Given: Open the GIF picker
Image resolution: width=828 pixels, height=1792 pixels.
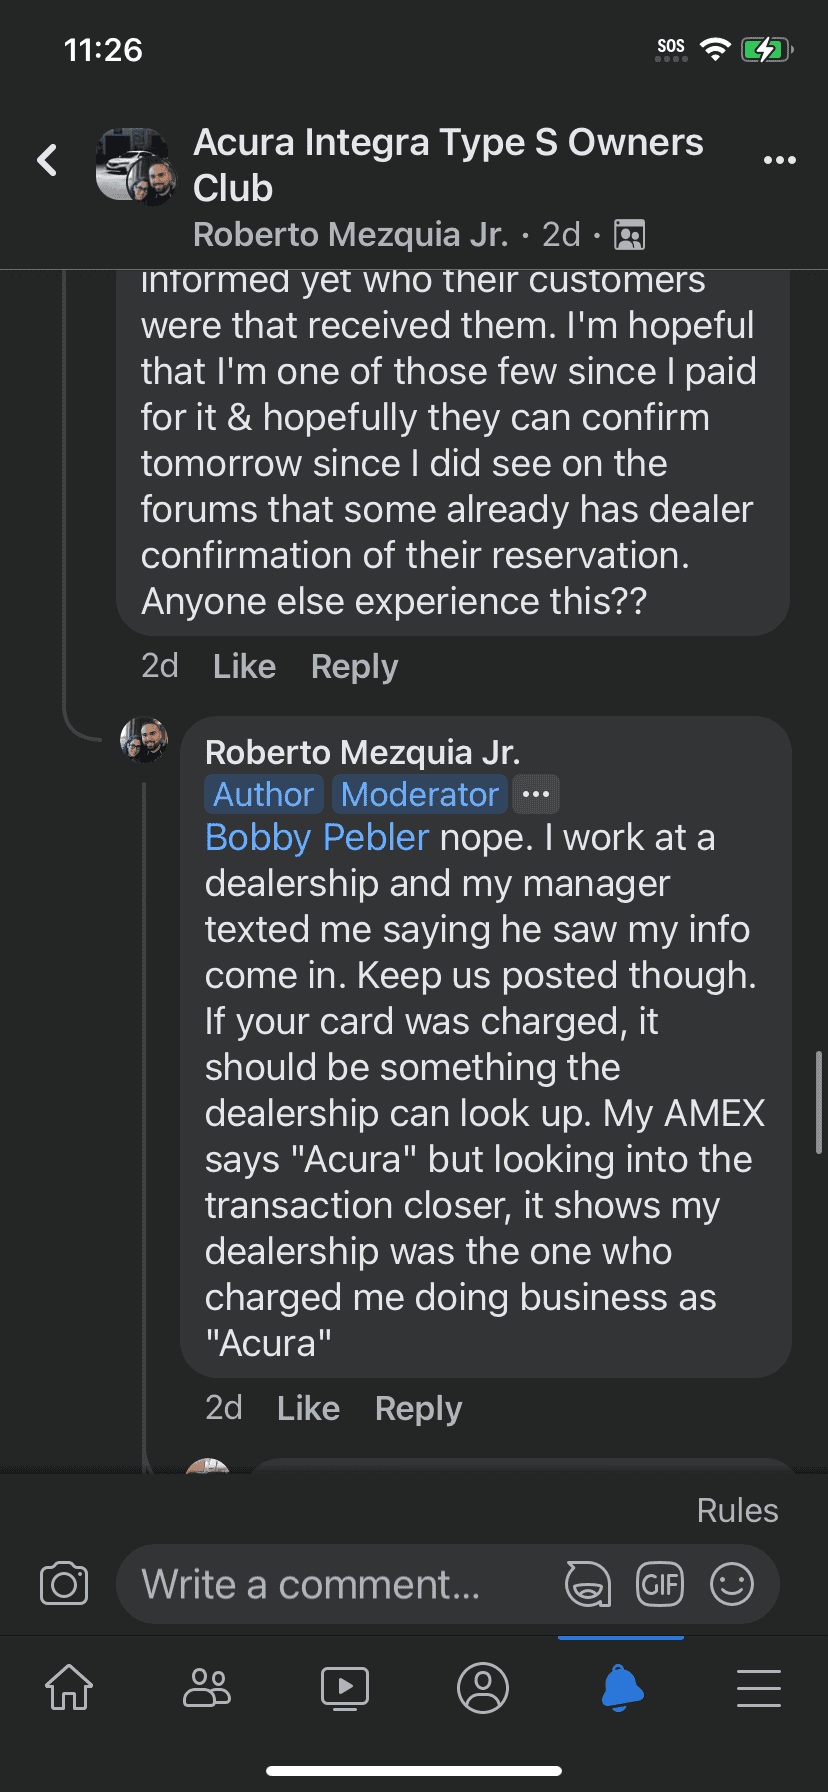Looking at the screenshot, I should pos(660,1584).
